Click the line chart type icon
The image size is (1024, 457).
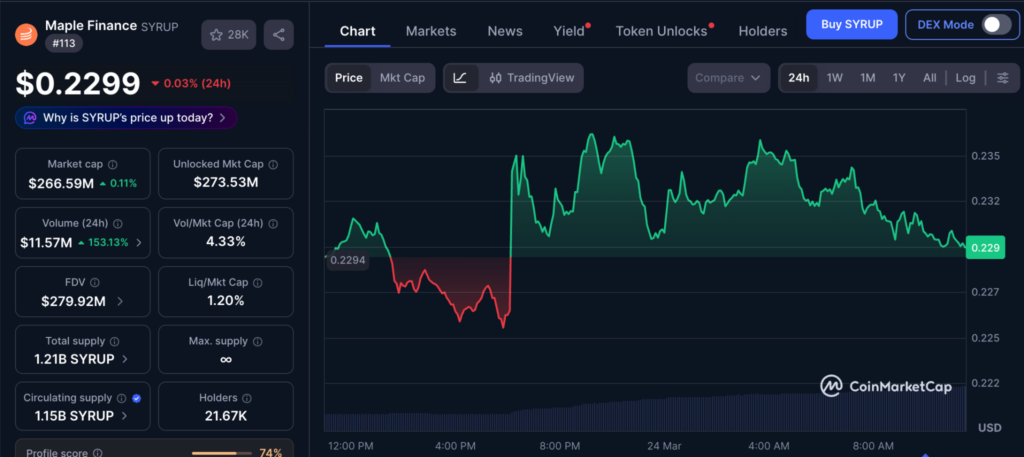tap(460, 78)
